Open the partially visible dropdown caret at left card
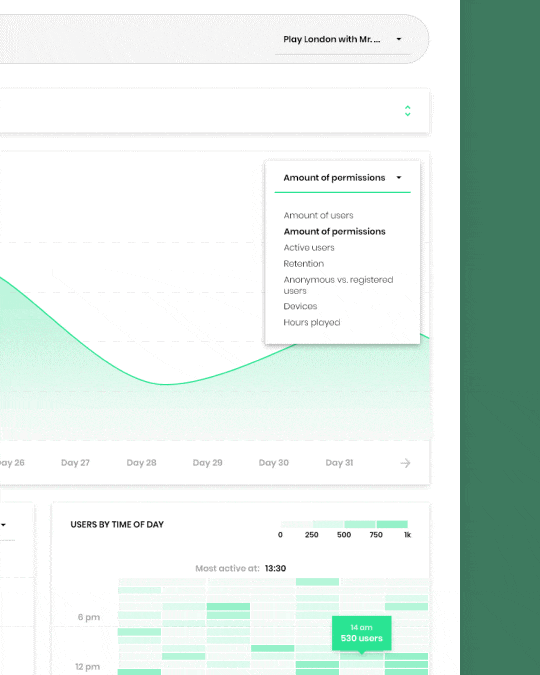The image size is (540, 675). point(3,525)
